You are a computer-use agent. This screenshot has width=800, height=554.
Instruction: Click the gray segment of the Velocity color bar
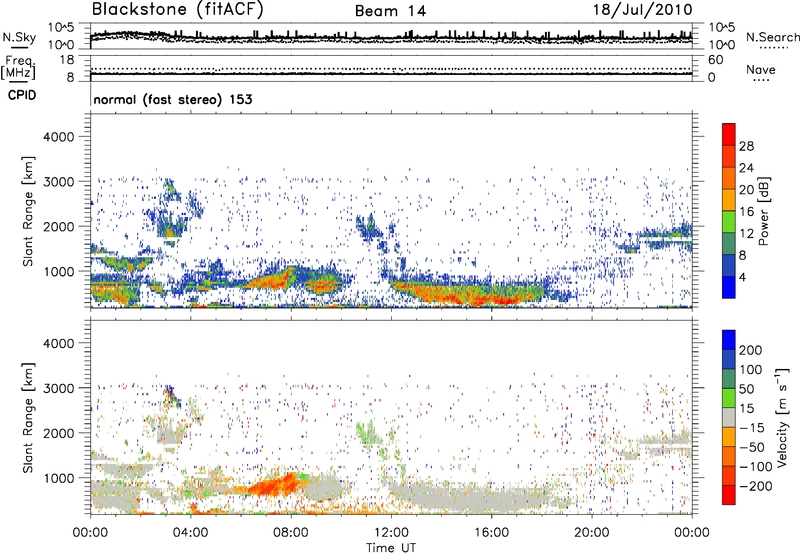(729, 417)
